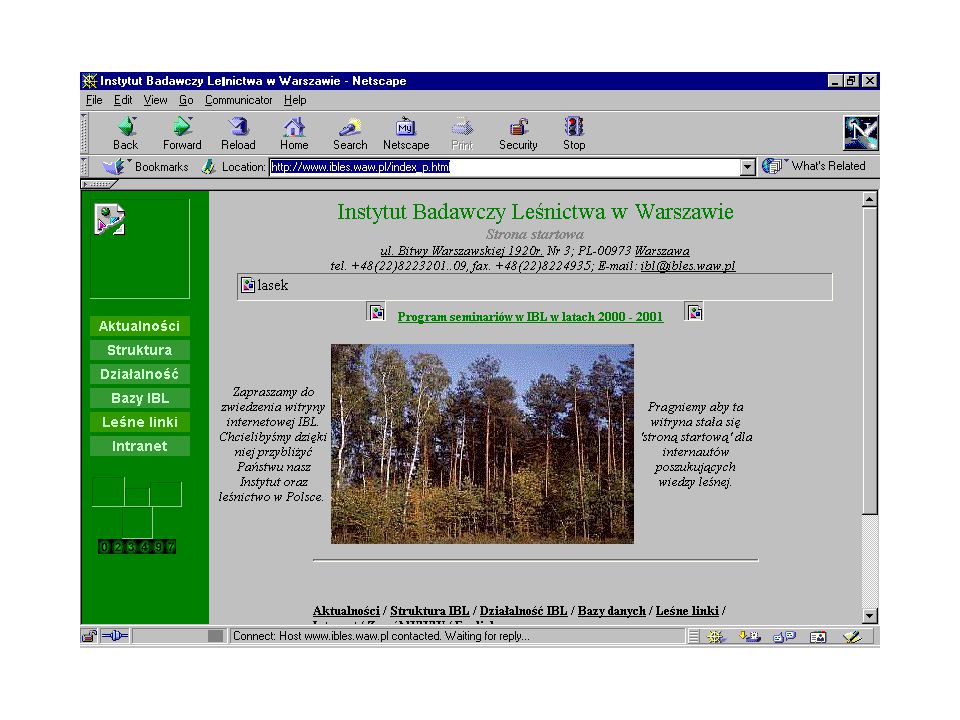Open Navigator from the component bar
Image resolution: width=960 pixels, height=720 pixels.
pyautogui.click(x=714, y=637)
